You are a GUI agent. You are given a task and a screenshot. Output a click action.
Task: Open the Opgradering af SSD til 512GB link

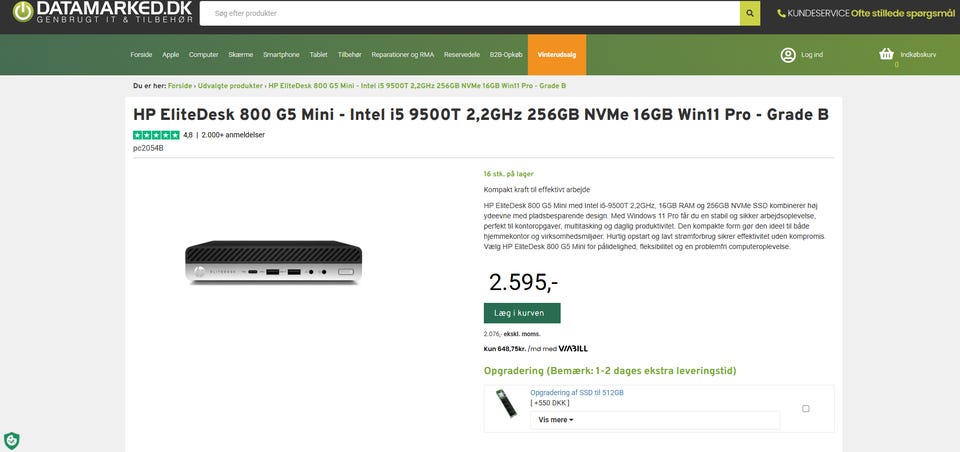point(577,393)
